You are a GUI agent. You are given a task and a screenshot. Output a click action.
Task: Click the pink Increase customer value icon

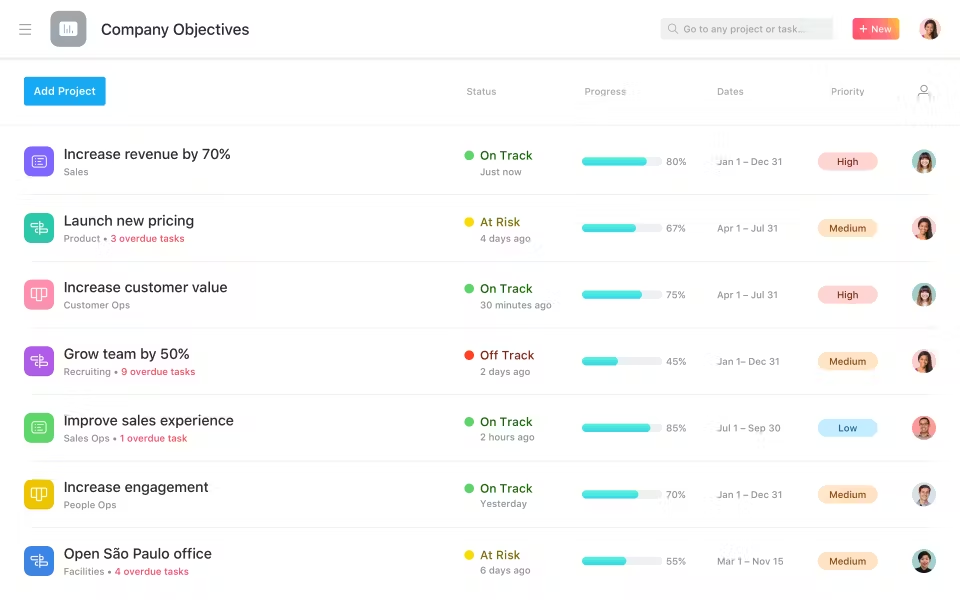coord(39,295)
